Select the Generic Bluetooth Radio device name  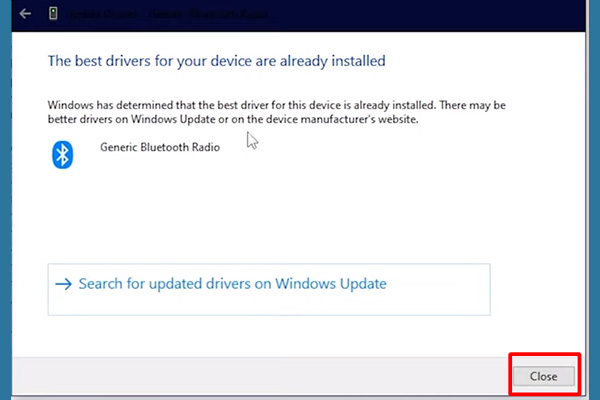[x=160, y=147]
